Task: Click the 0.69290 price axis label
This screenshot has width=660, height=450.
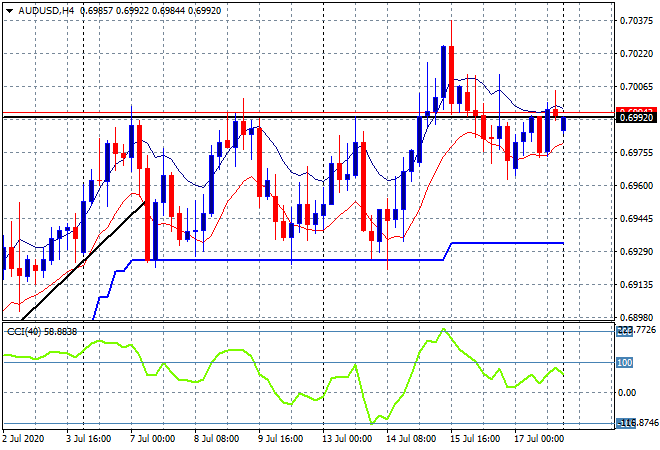Action: point(636,251)
